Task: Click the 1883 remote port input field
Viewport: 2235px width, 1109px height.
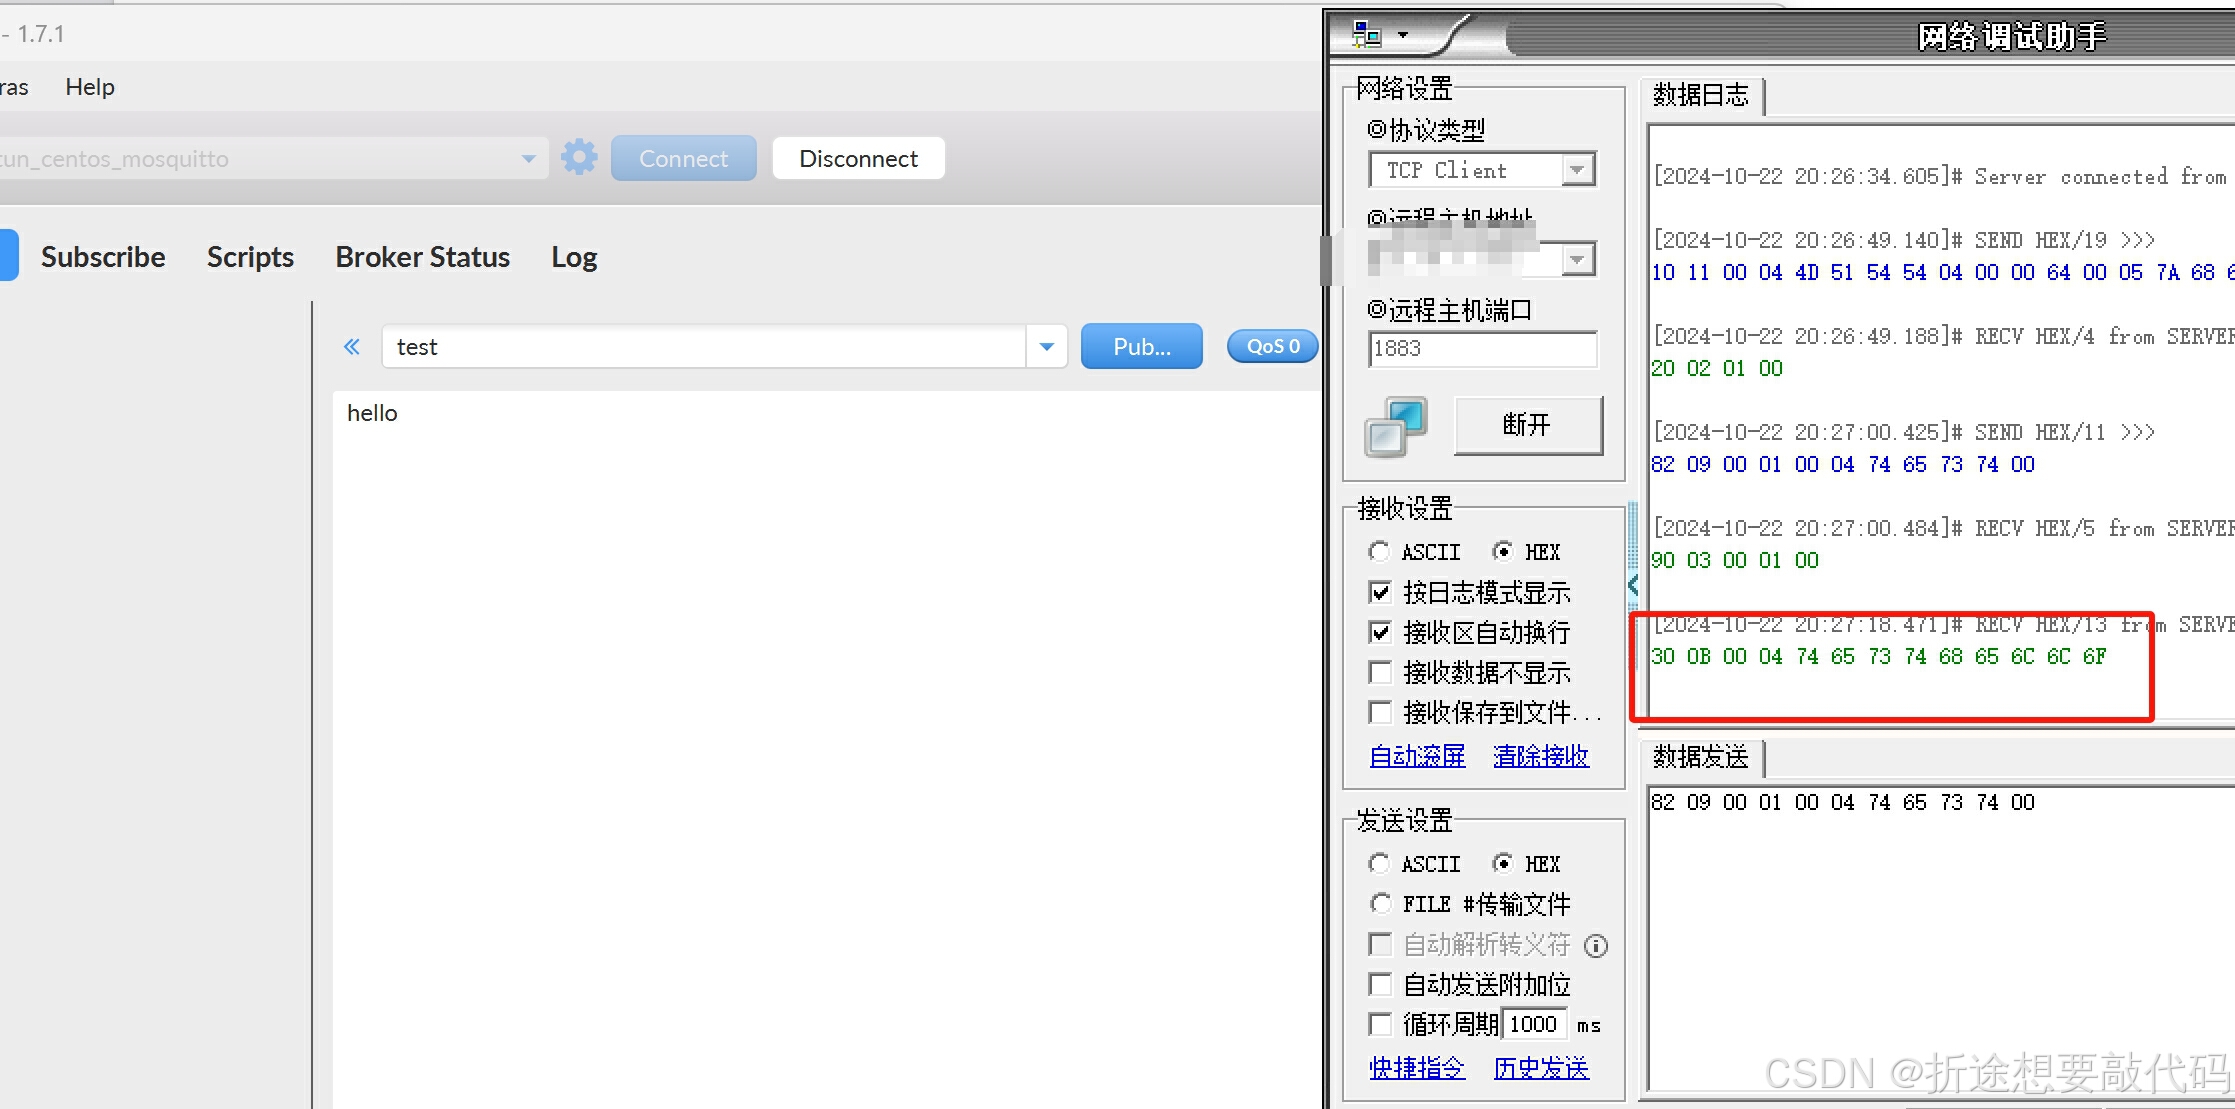Action: 1481,348
